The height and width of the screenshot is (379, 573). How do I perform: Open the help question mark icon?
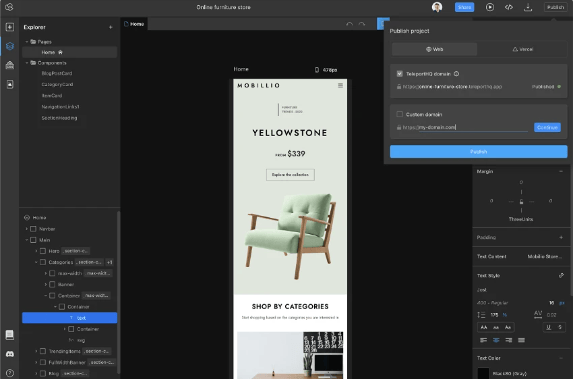pos(10,373)
